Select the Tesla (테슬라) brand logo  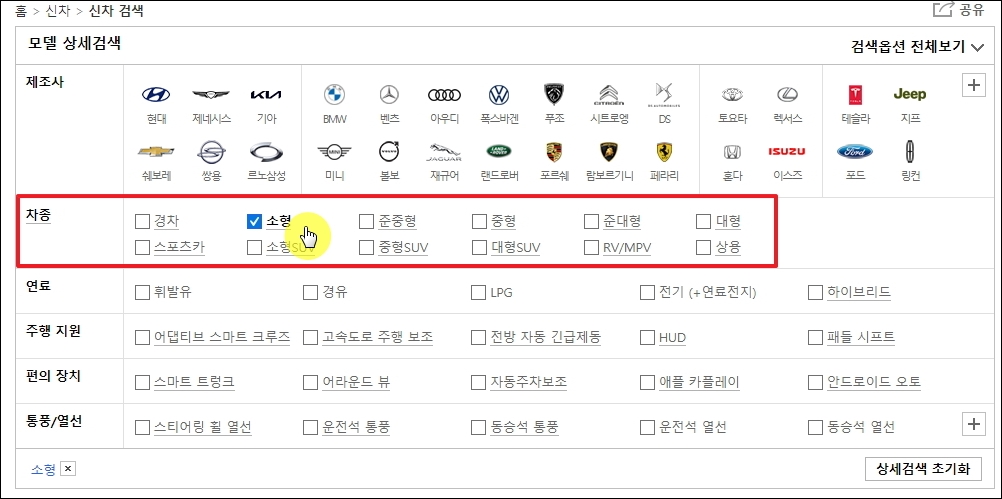[x=855, y=95]
